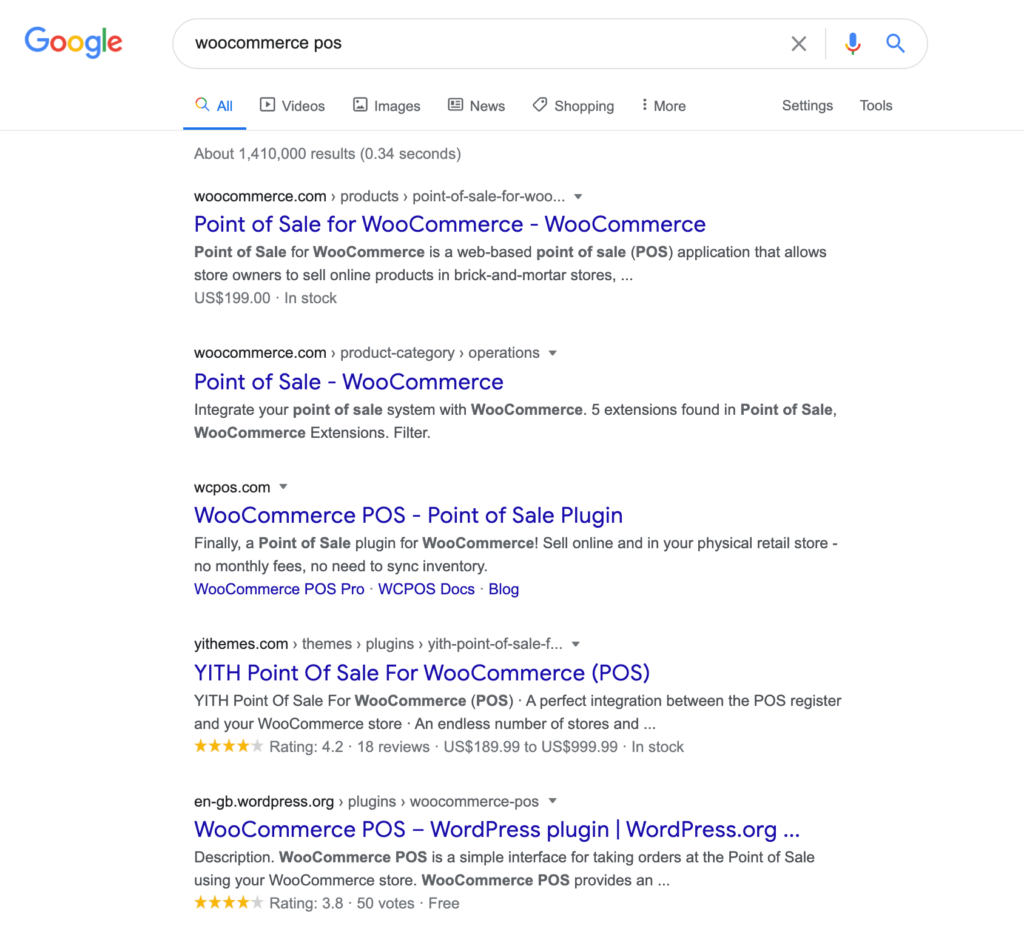Click the 'WCPOS Docs' sitelink
This screenshot has width=1024, height=940.
coord(426,589)
